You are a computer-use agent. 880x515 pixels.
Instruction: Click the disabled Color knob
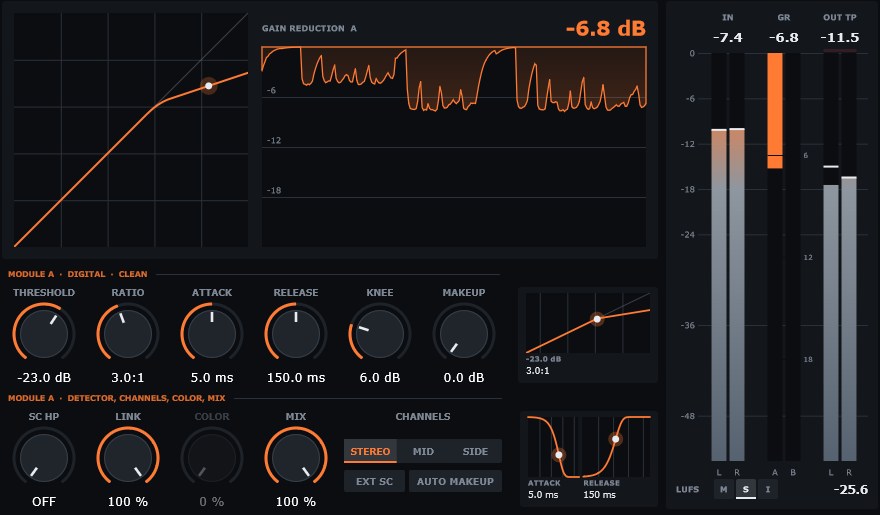(212, 457)
